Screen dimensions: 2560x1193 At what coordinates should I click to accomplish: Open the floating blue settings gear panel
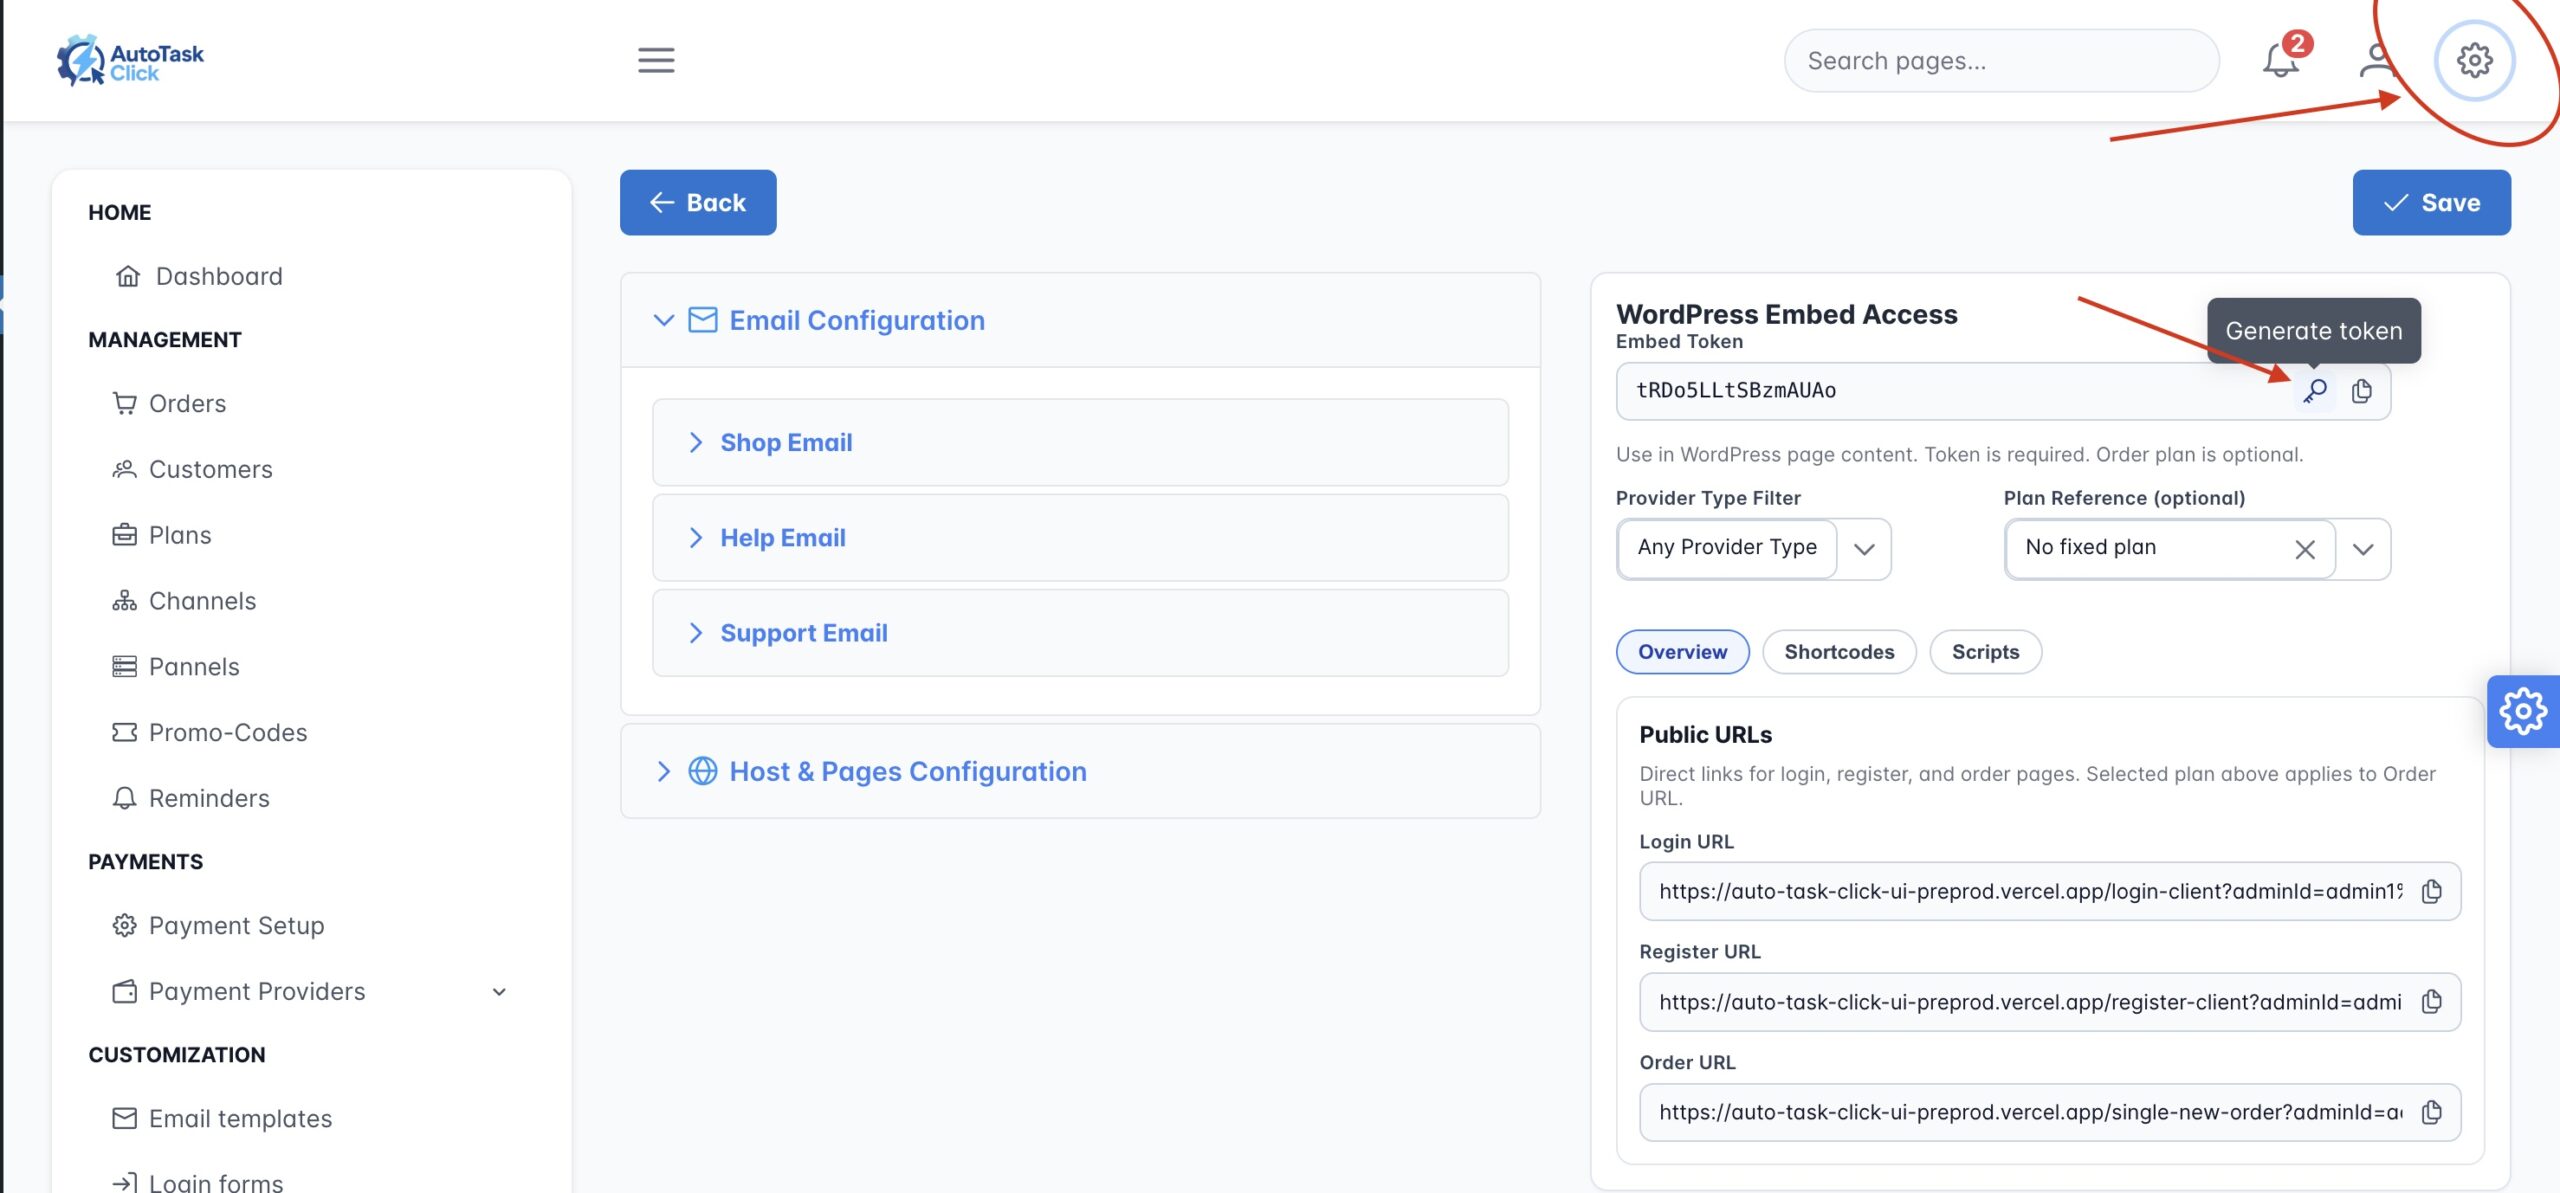(2523, 711)
